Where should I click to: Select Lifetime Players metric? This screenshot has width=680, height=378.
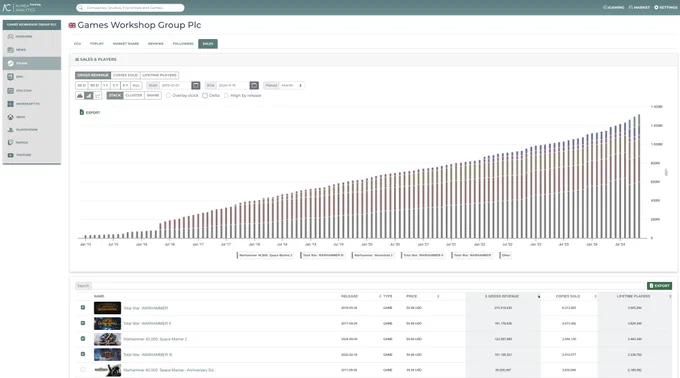tap(159, 75)
